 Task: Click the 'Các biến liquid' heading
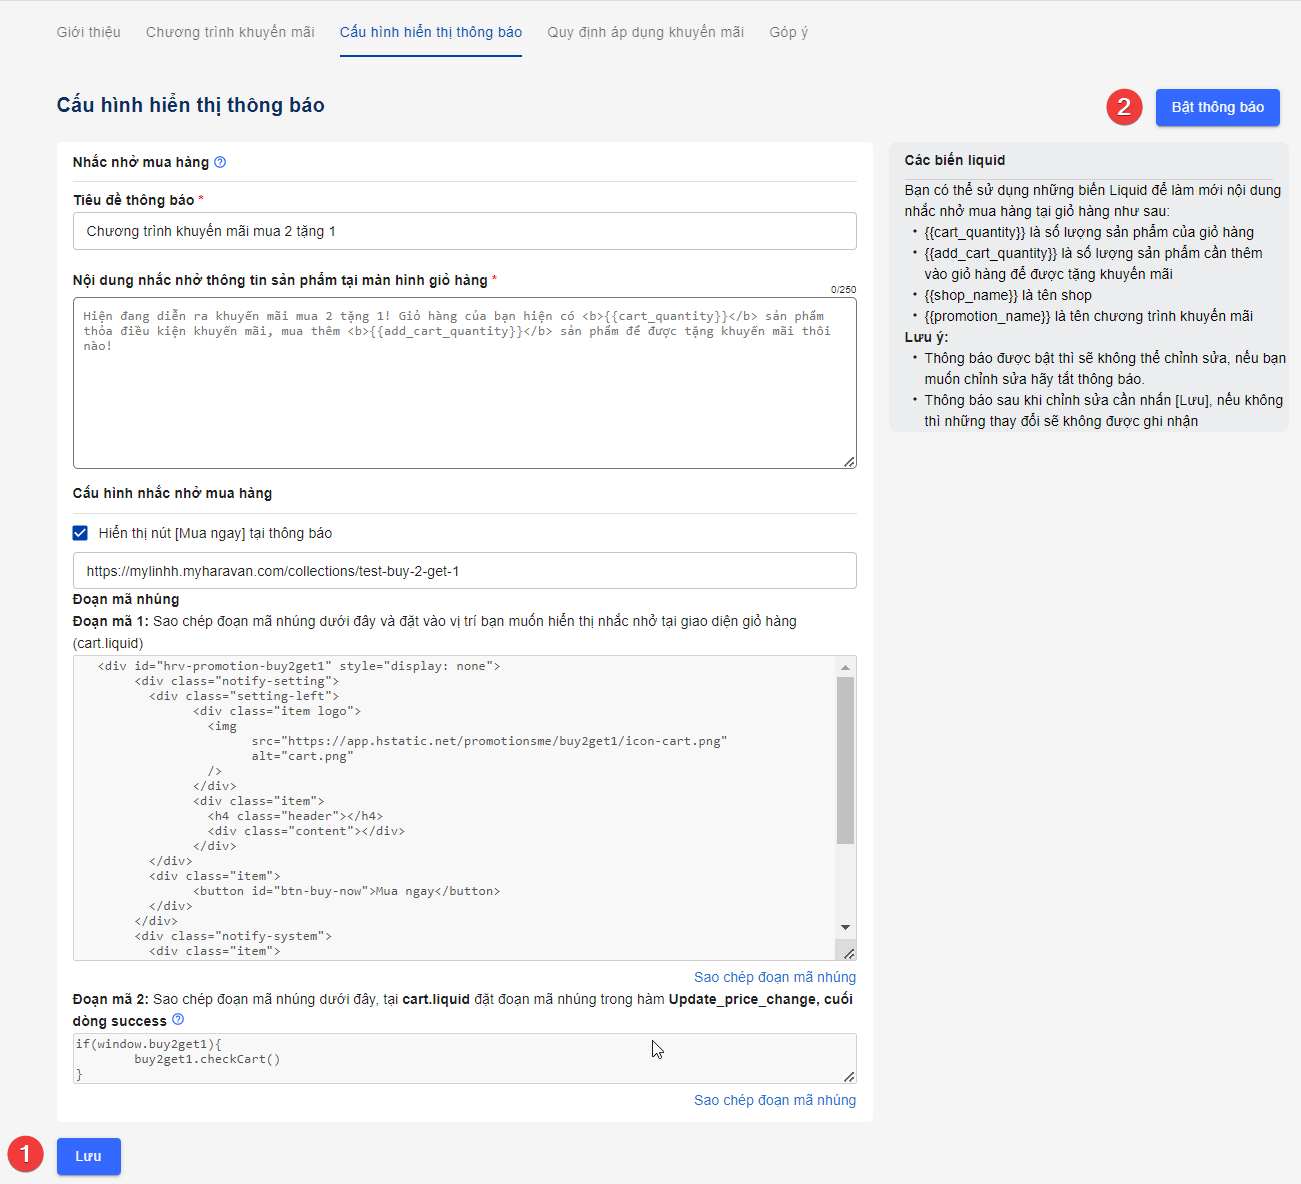click(x=955, y=160)
